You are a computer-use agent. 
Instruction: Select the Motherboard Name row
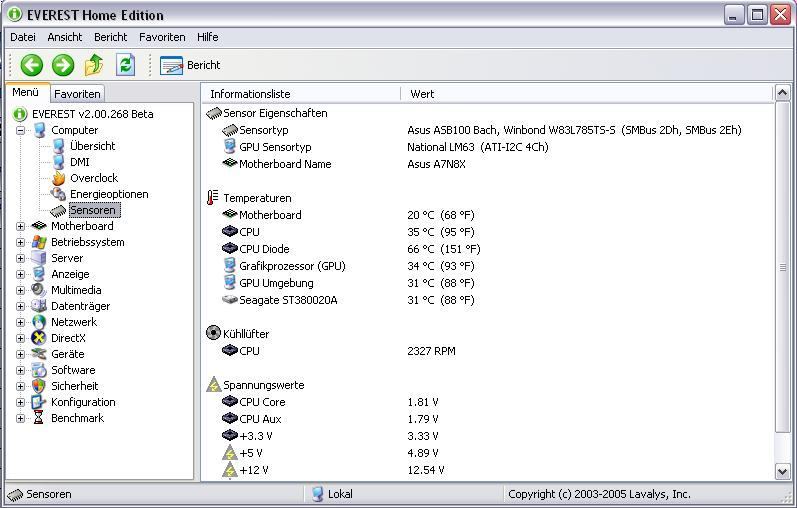click(x=488, y=164)
